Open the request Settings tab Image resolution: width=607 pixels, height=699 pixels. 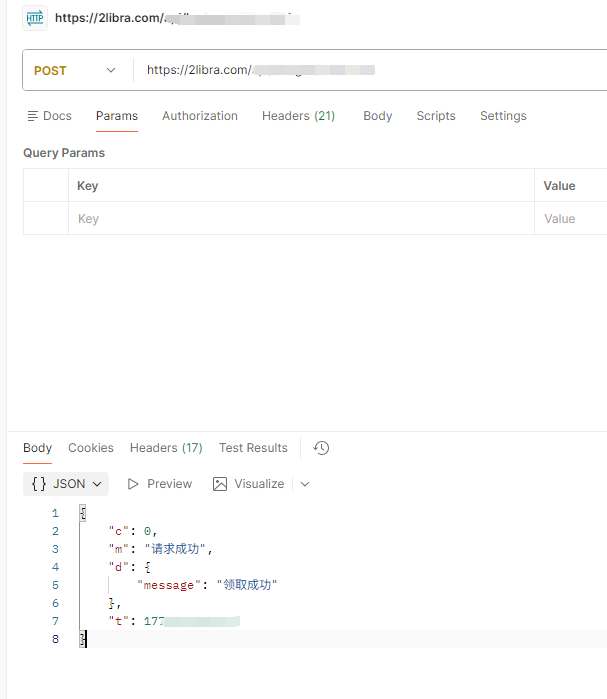(x=503, y=116)
